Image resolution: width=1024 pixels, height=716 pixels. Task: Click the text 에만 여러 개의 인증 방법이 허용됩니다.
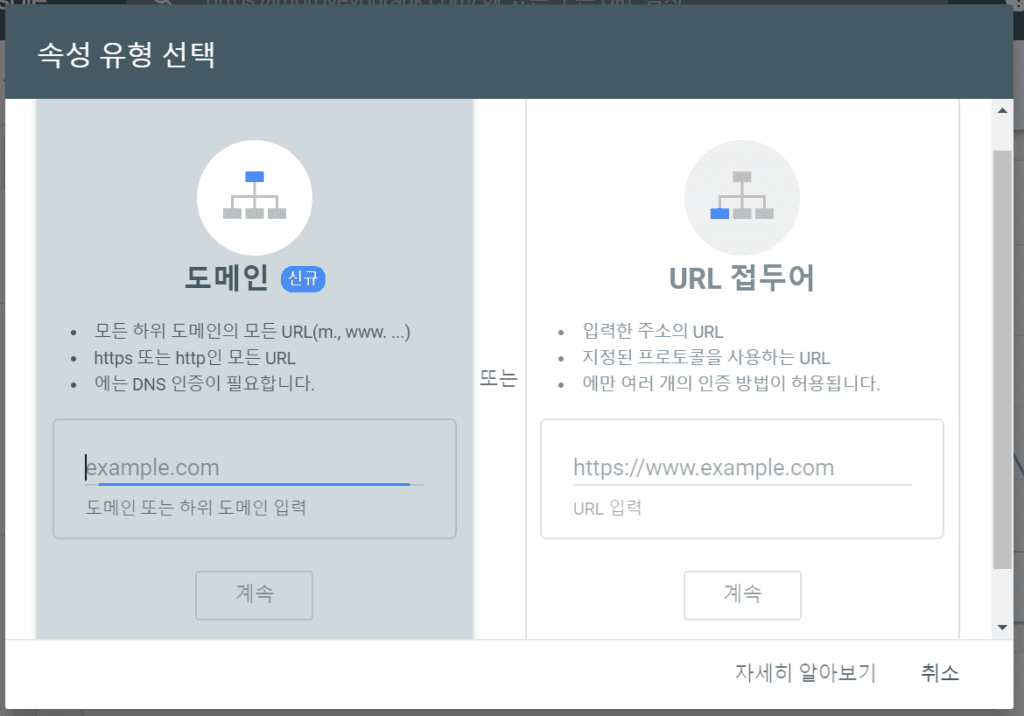point(731,383)
